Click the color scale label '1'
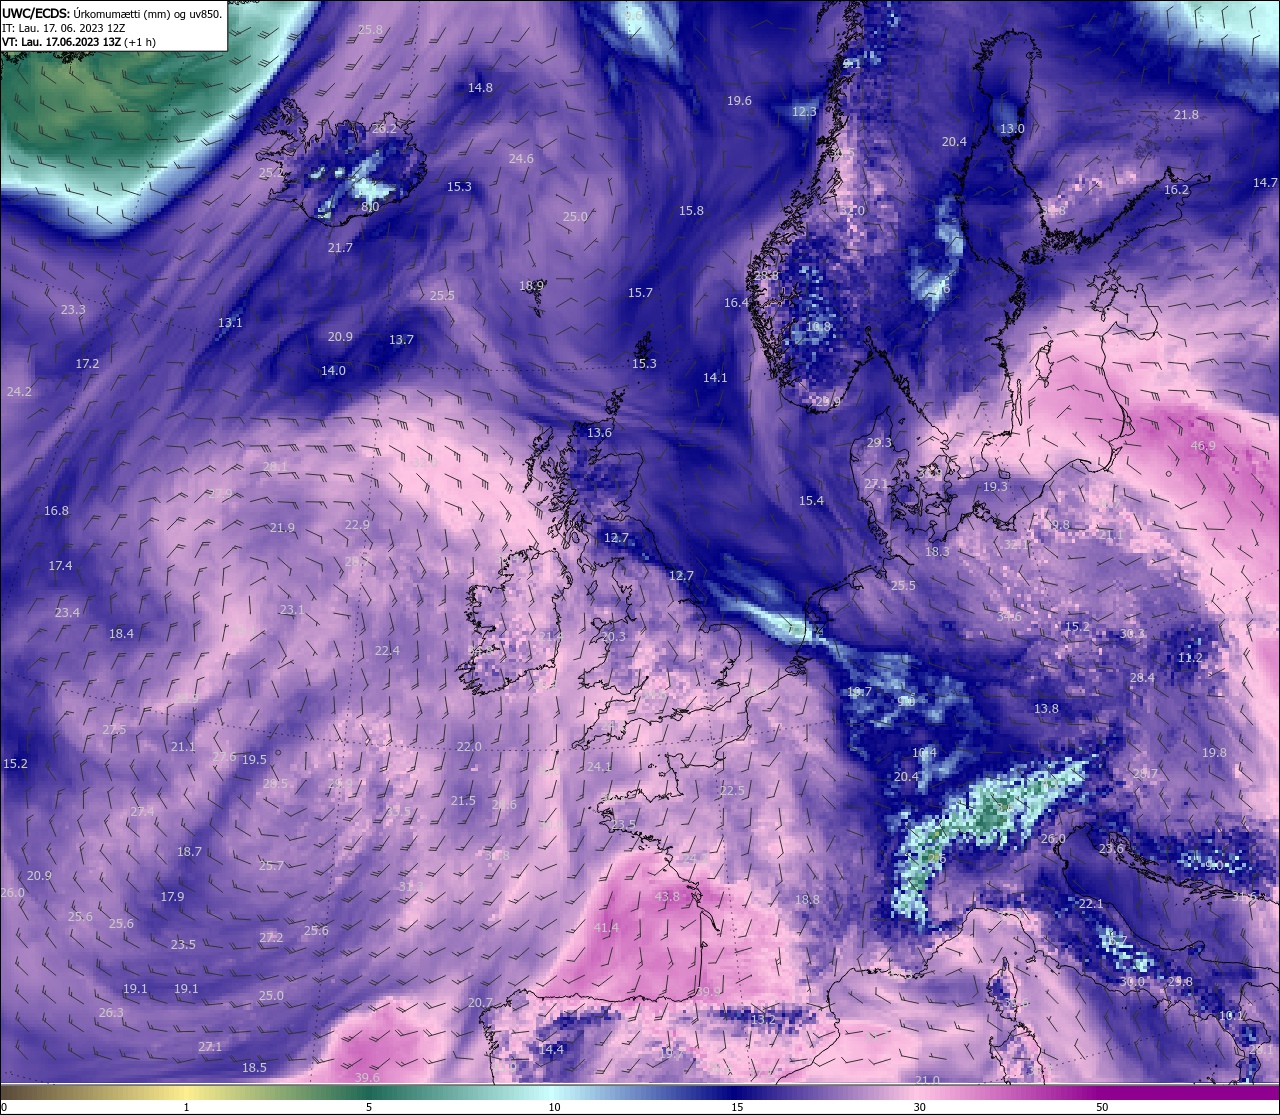The width and height of the screenshot is (1280, 1115). (x=187, y=1107)
